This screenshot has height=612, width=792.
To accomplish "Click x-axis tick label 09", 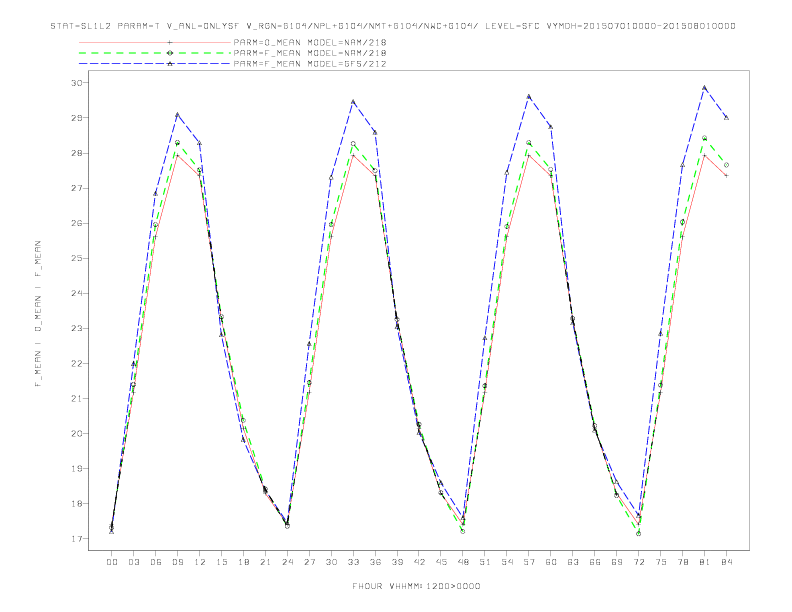I will [177, 562].
